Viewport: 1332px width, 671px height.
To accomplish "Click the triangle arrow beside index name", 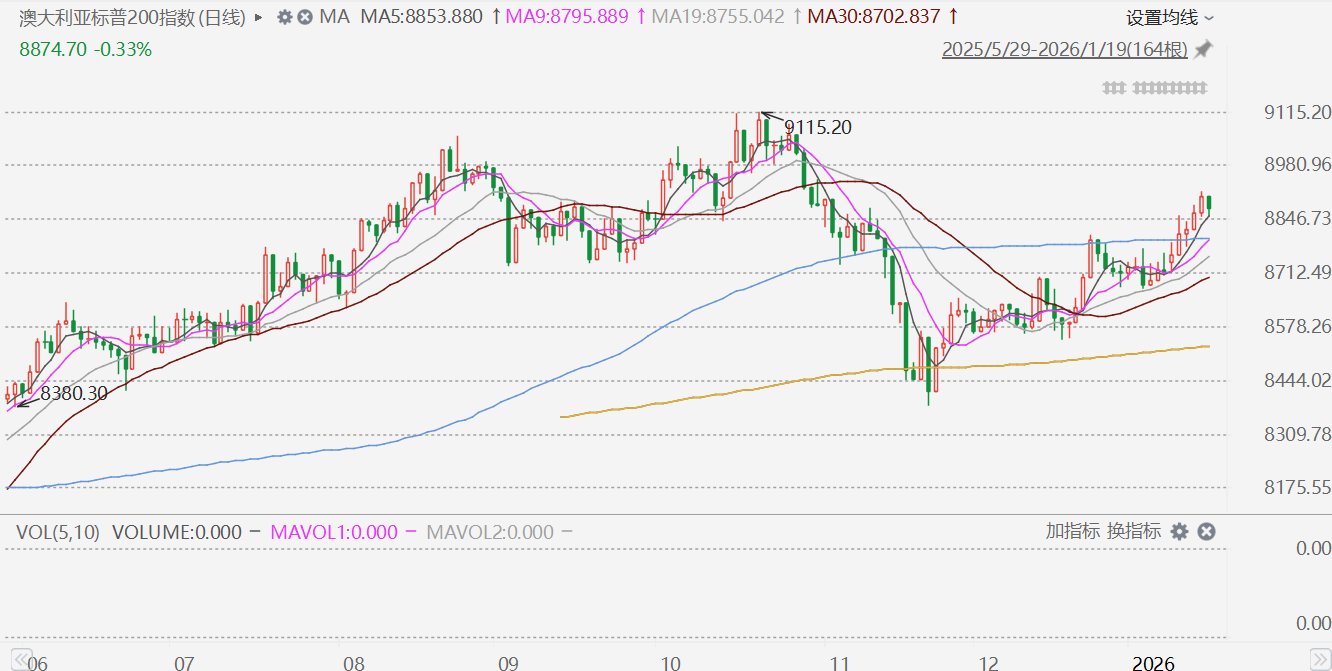I will pyautogui.click(x=259, y=17).
